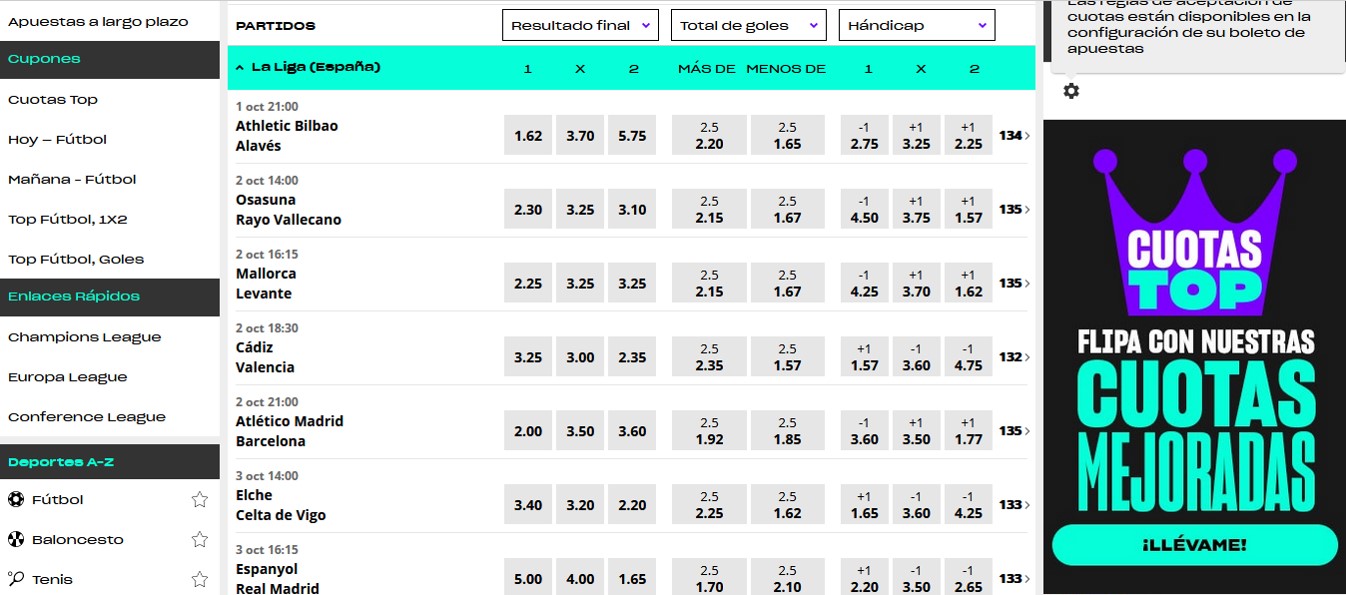Favorite Baloncesto with its star icon
This screenshot has width=1346, height=595.
200,540
